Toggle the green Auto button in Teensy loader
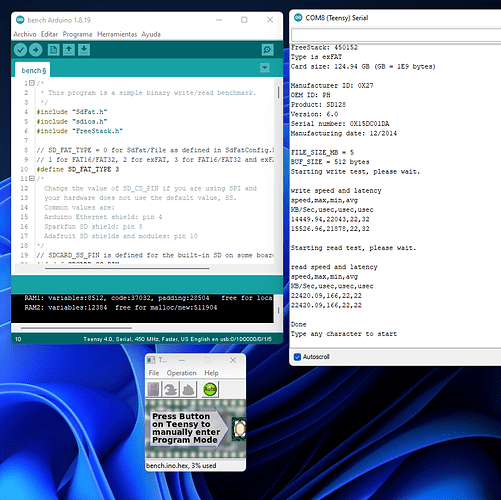The width and height of the screenshot is (501, 500). point(210,389)
